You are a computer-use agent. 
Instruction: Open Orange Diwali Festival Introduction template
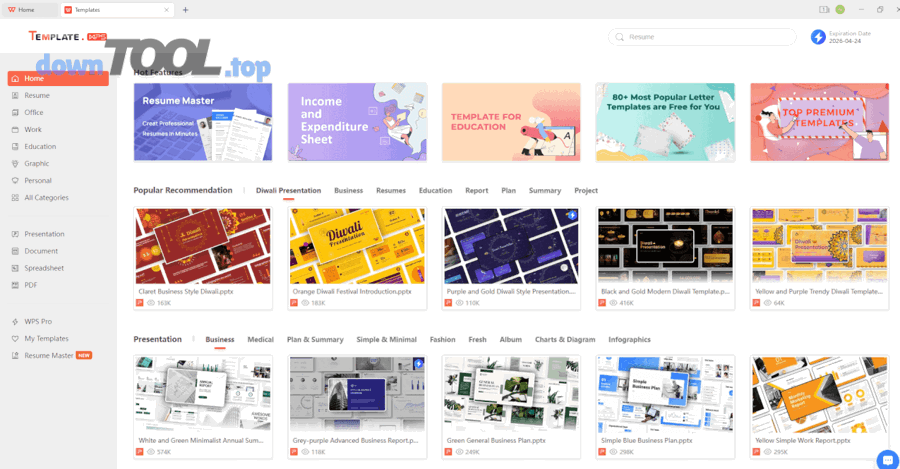coord(357,258)
